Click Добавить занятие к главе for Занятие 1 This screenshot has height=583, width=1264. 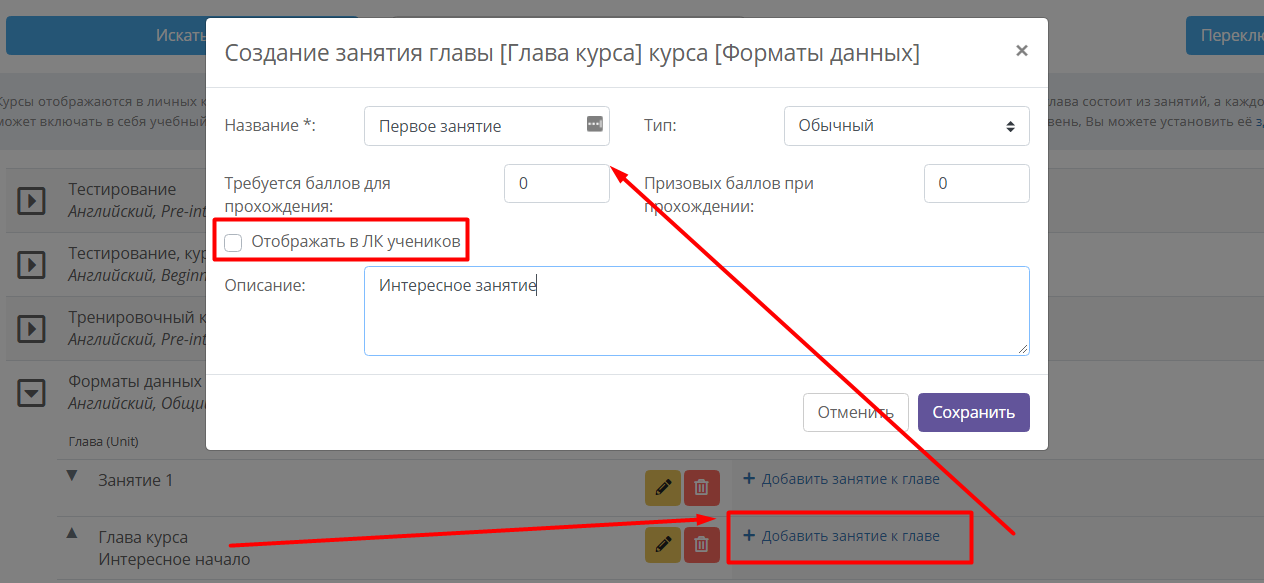pyautogui.click(x=841, y=479)
